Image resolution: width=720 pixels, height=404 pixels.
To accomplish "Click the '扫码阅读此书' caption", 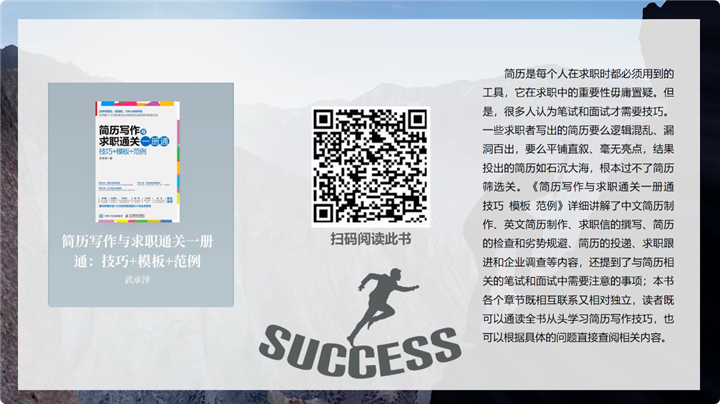I will pos(371,239).
